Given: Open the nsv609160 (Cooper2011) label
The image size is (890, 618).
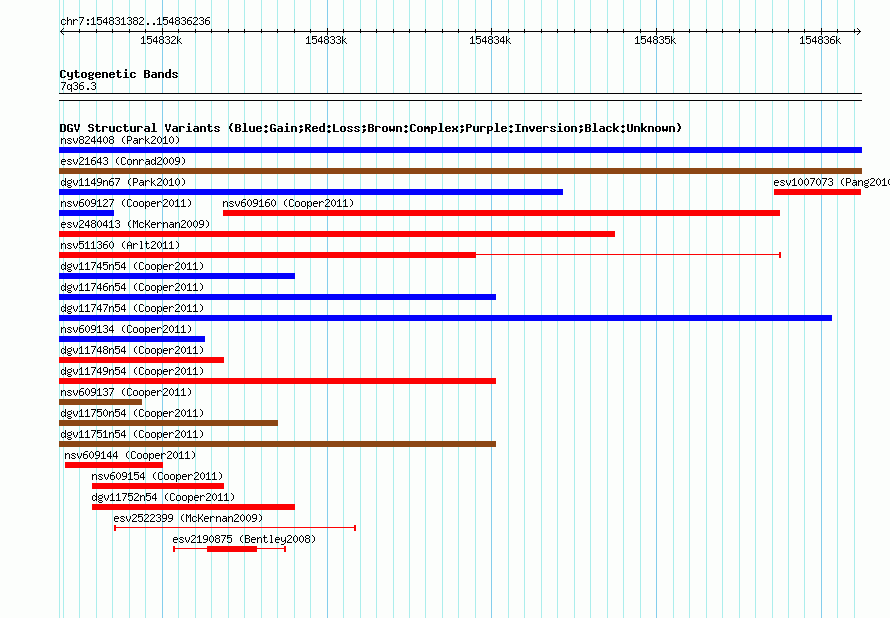Looking at the screenshot, I should click(x=288, y=203).
